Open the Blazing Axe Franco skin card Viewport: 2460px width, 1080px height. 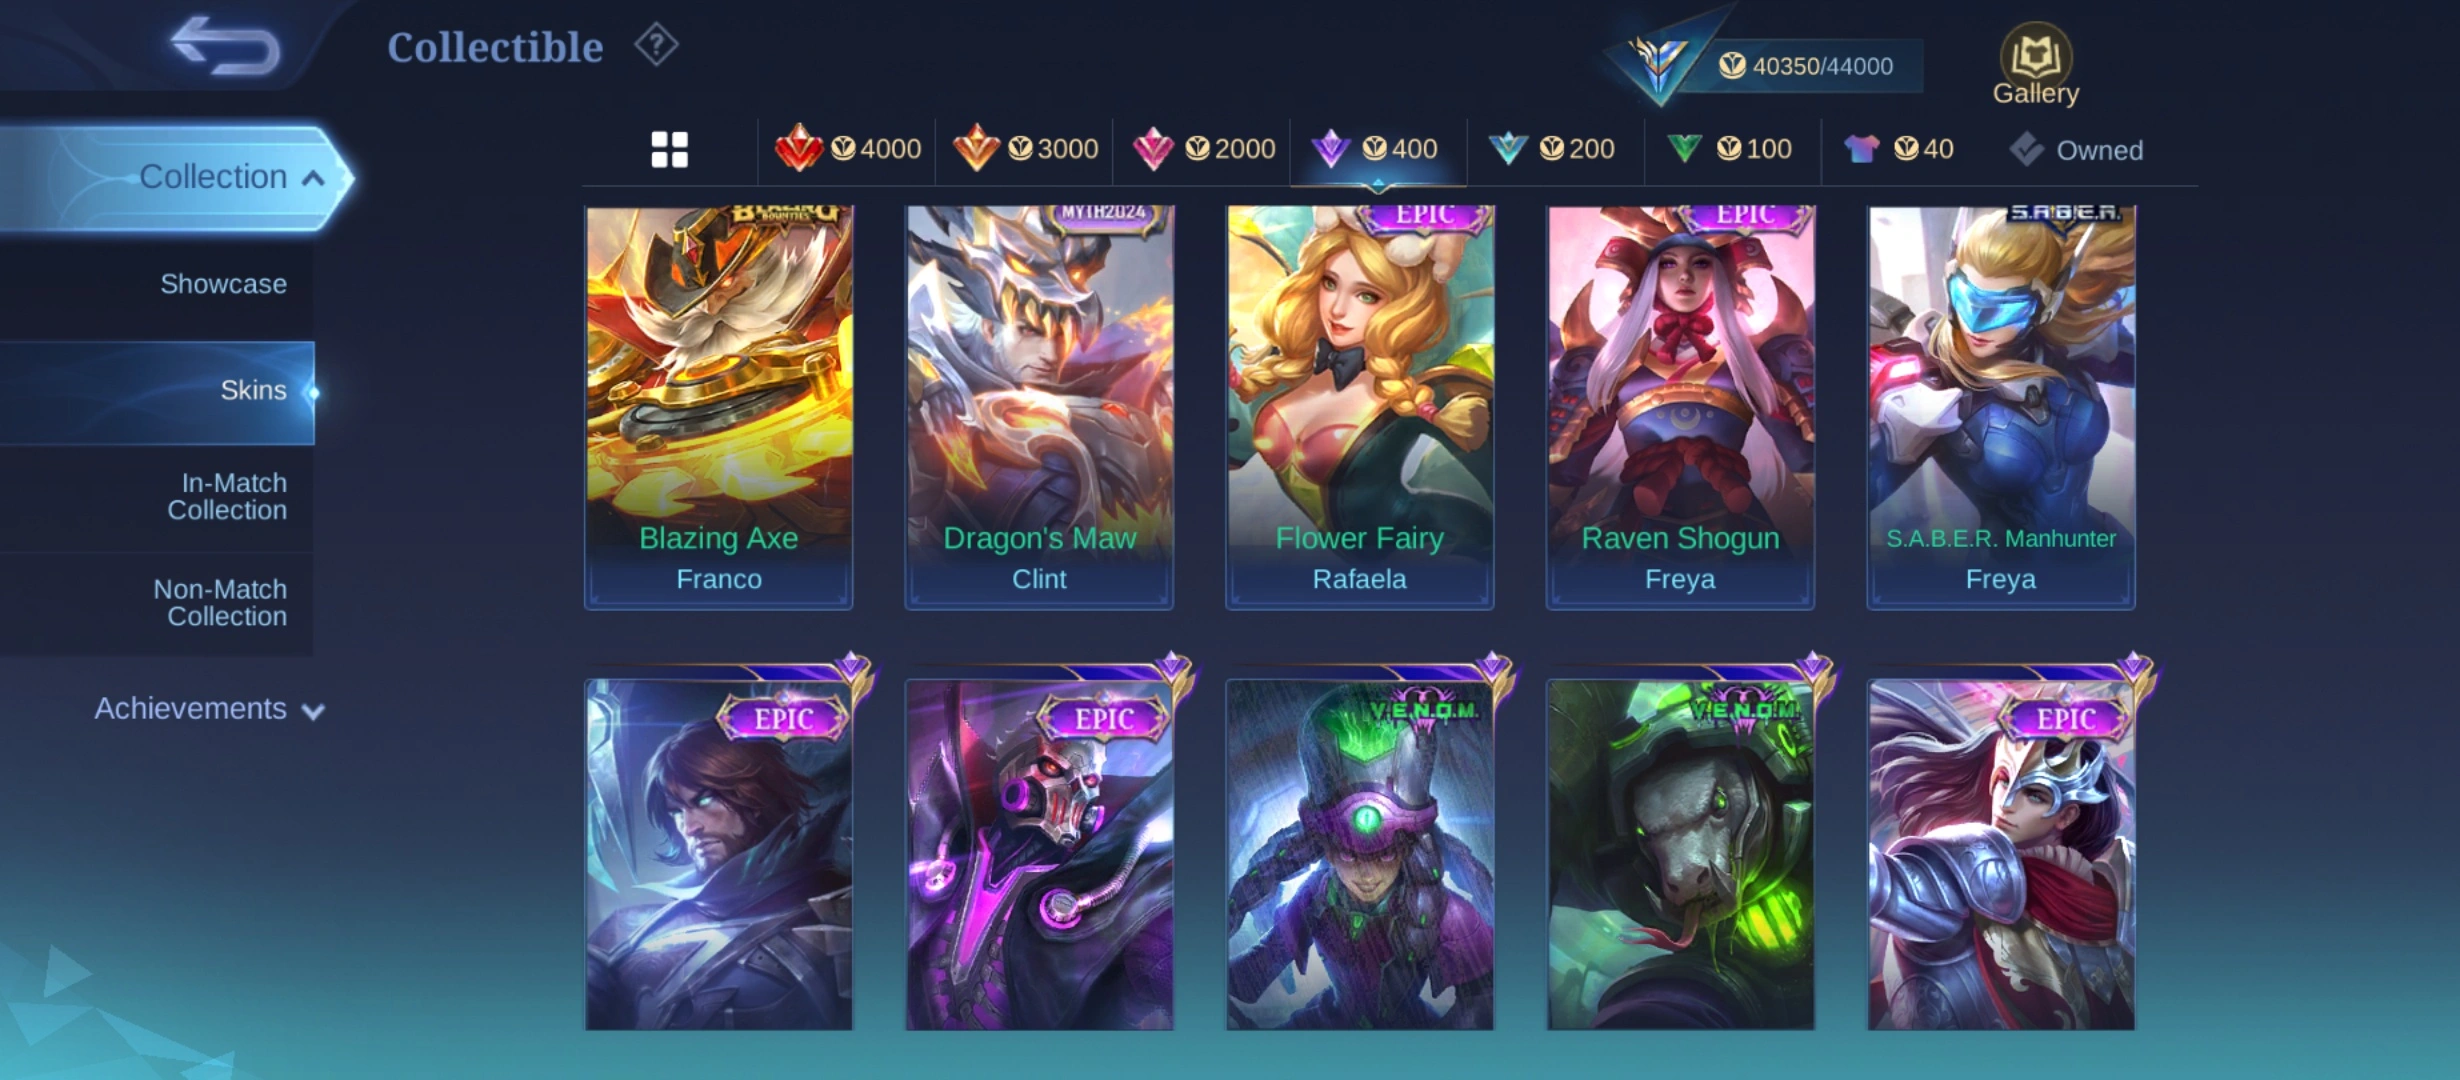tap(719, 407)
